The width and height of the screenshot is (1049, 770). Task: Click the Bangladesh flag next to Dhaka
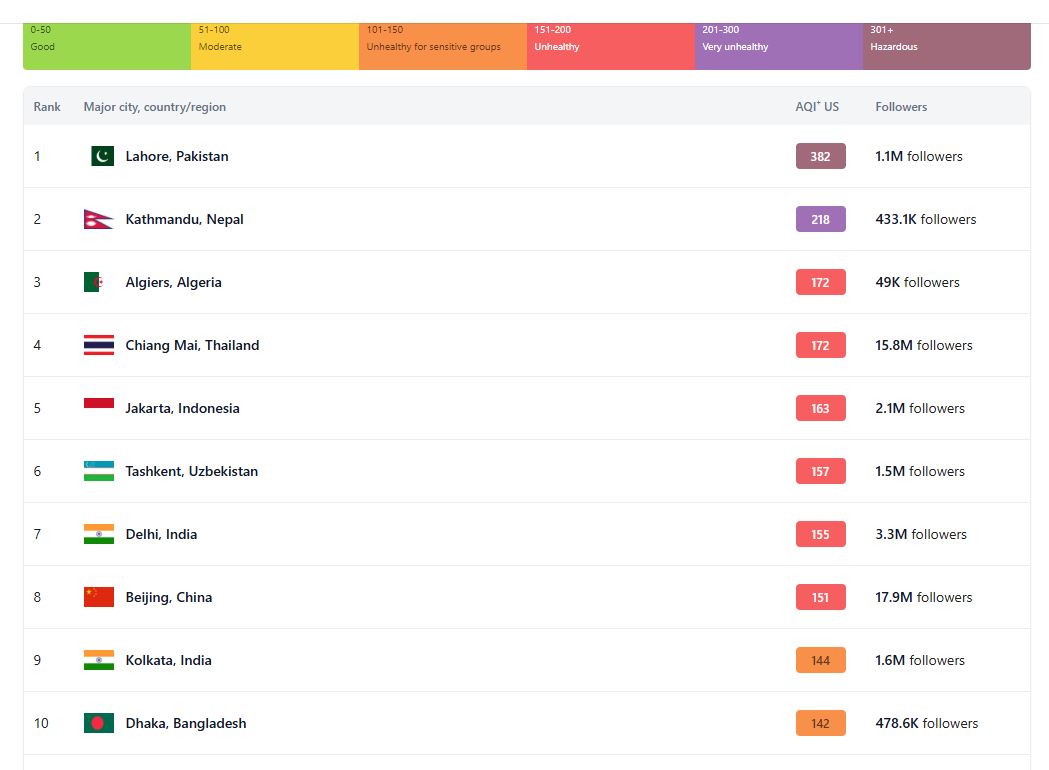point(98,723)
